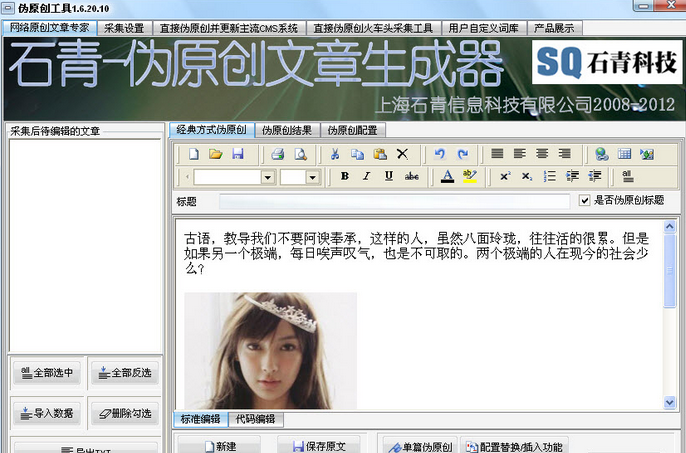Open the 产品展示 tab
The height and width of the screenshot is (453, 686).
[554, 28]
